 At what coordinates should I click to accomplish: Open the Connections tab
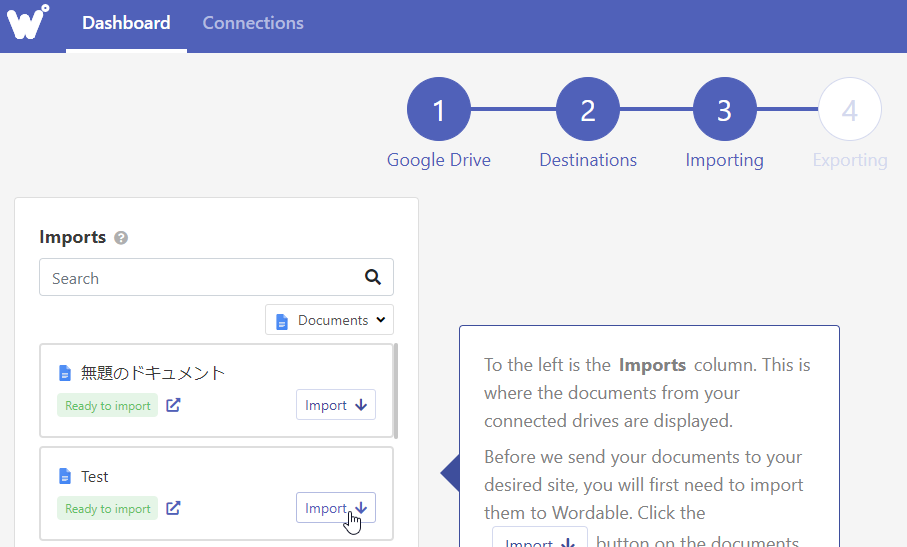pyautogui.click(x=253, y=23)
